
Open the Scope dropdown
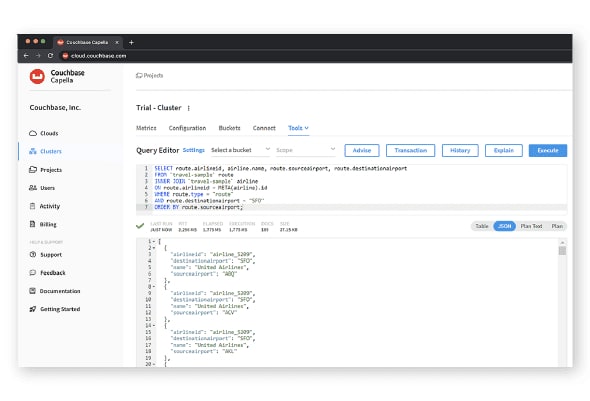click(x=305, y=150)
